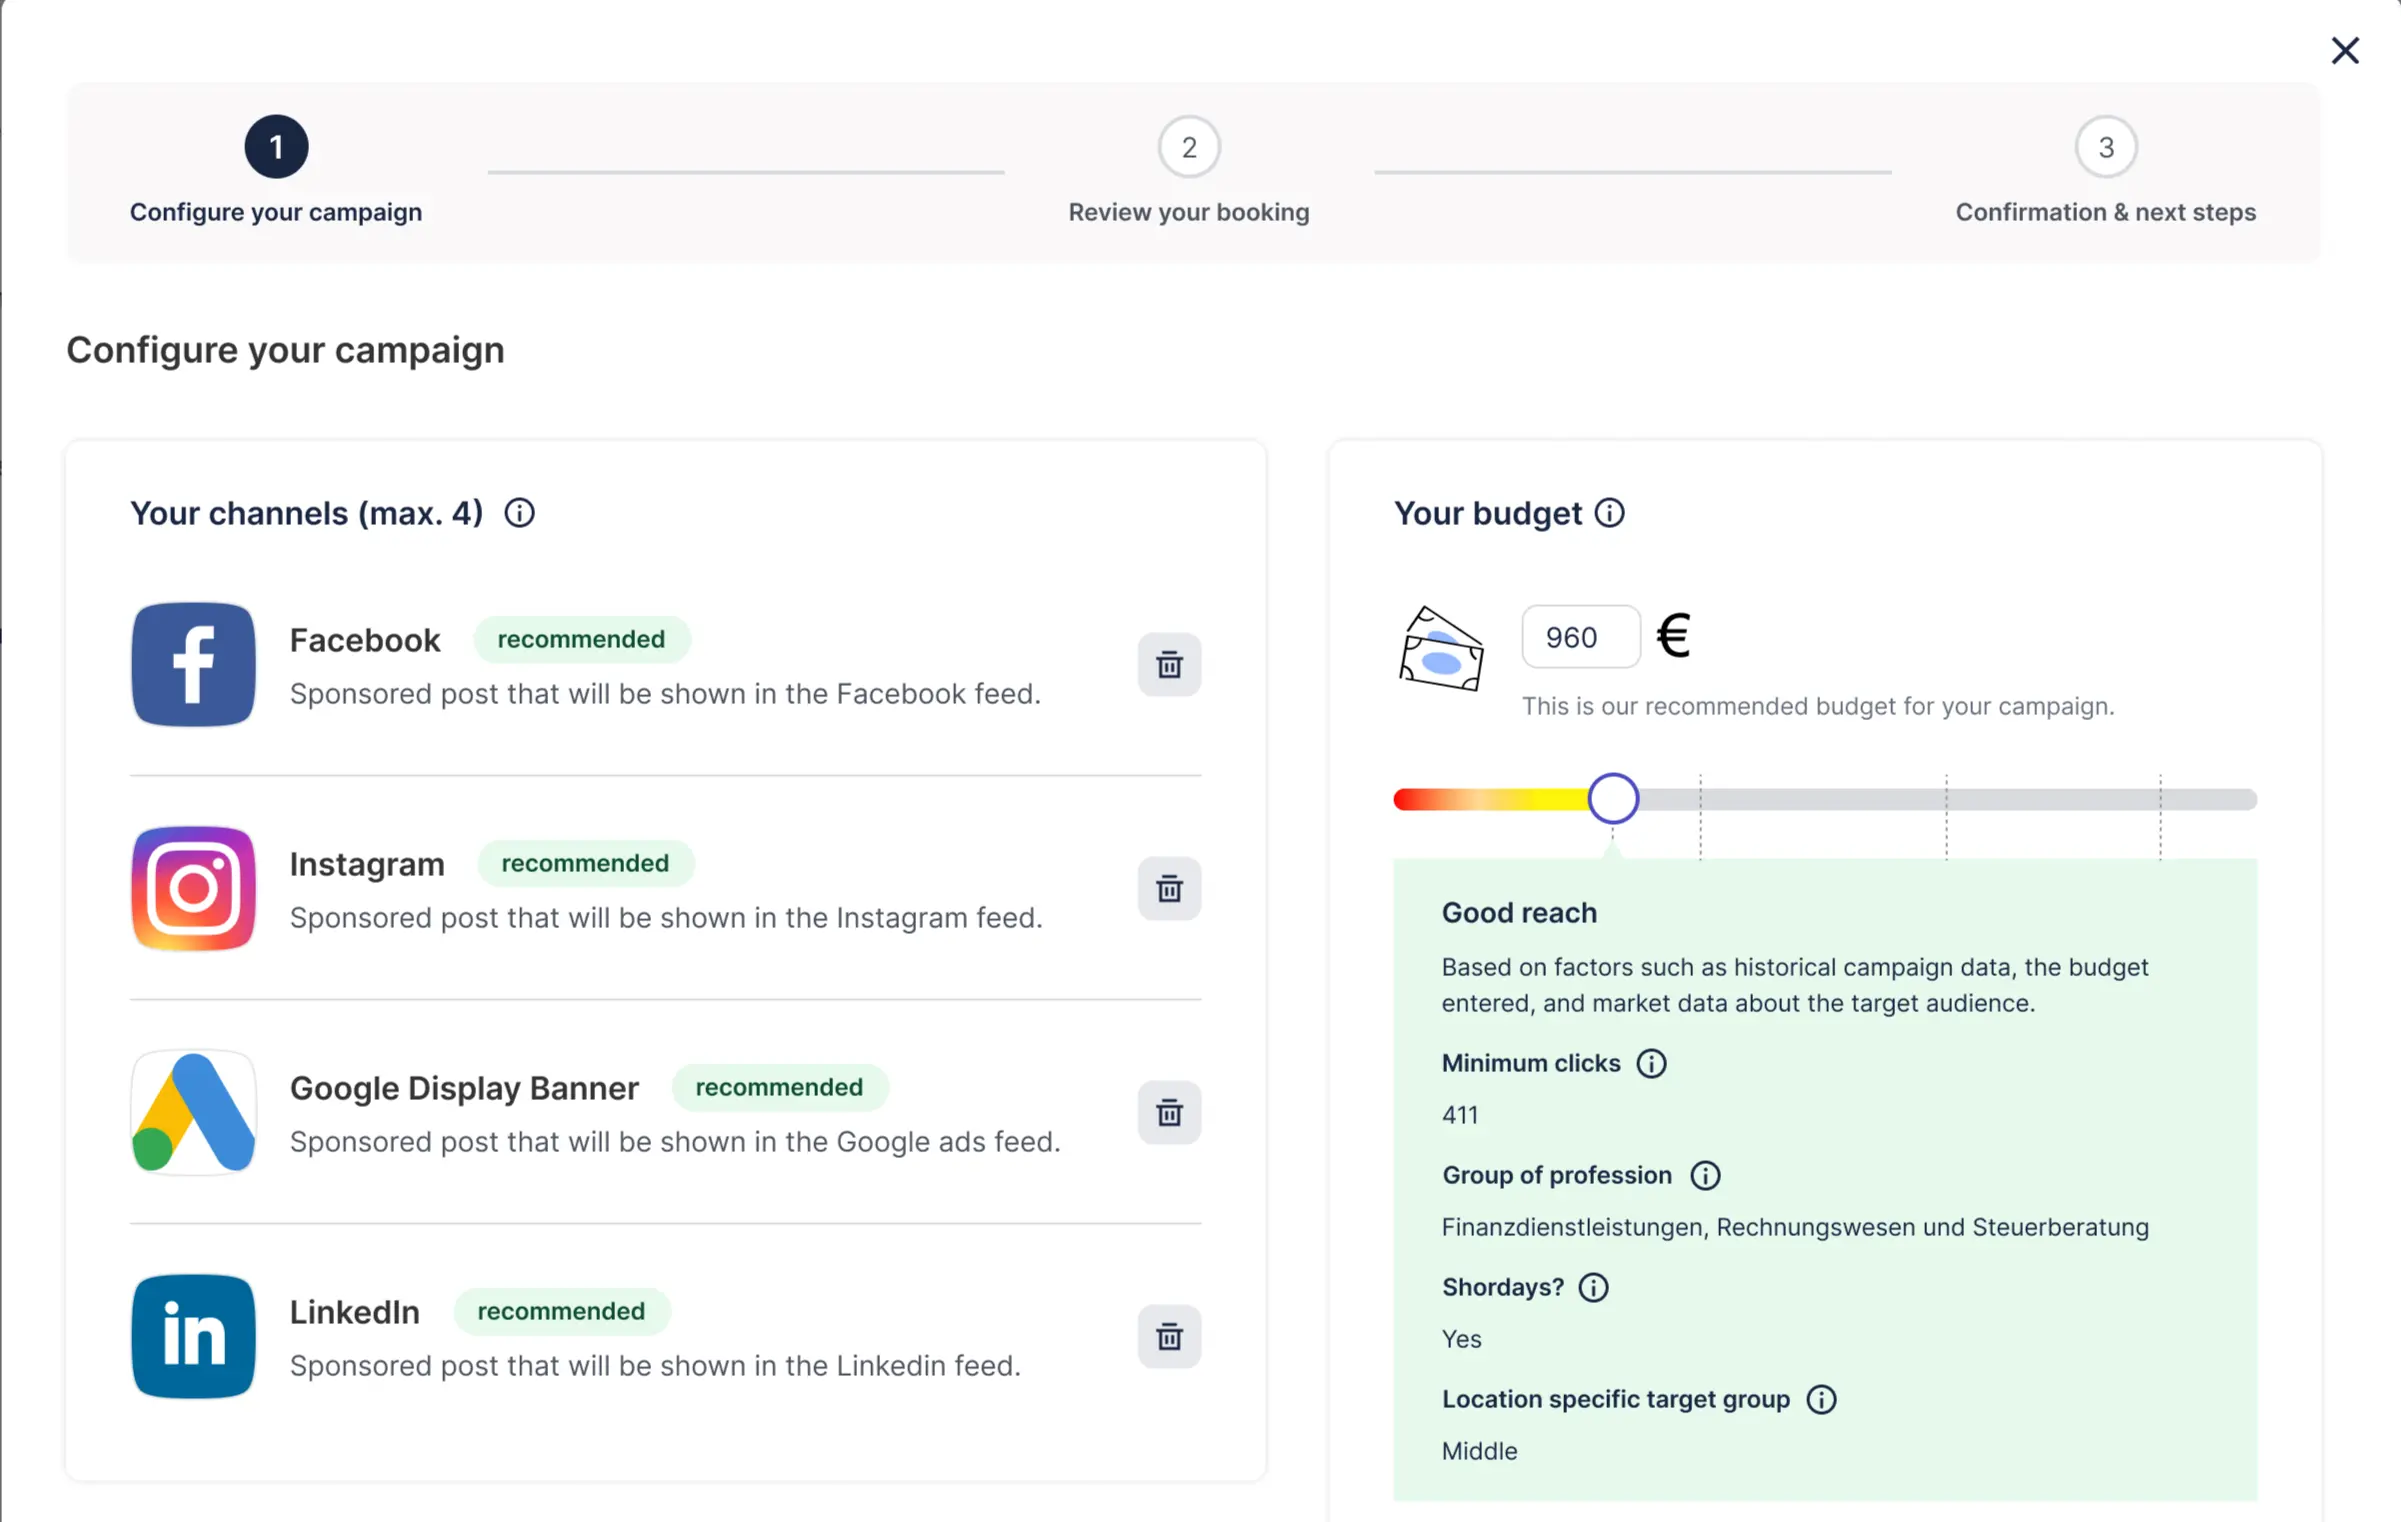Select the Google Display Banner title

pos(464,1088)
